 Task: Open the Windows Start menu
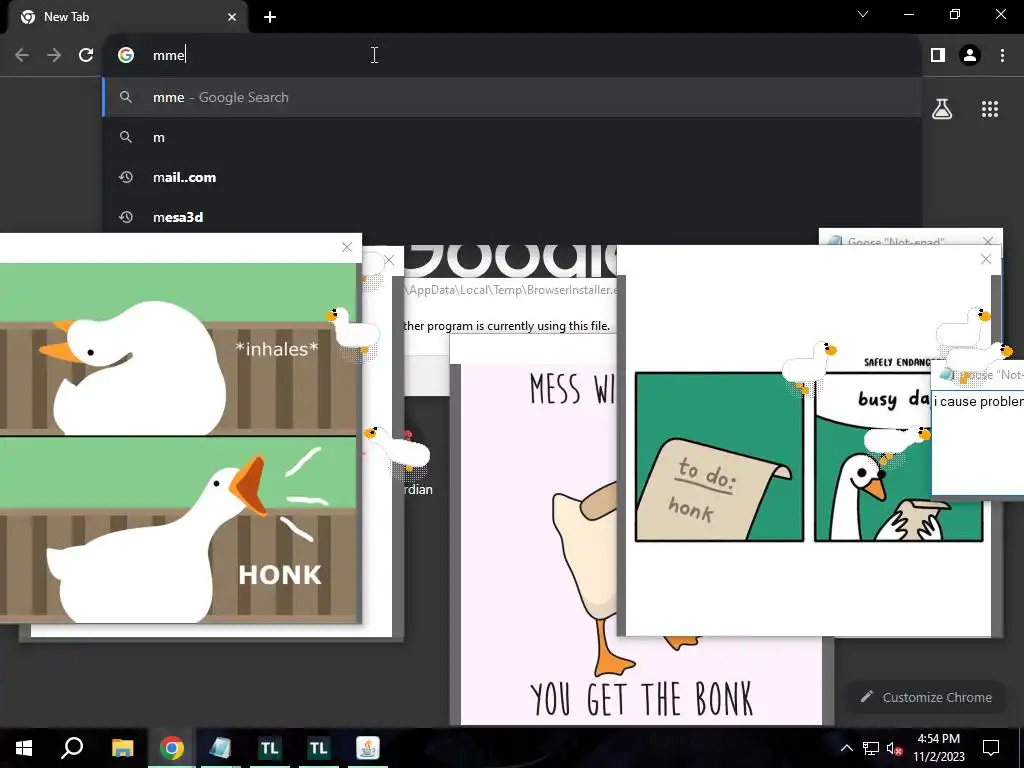click(24, 748)
